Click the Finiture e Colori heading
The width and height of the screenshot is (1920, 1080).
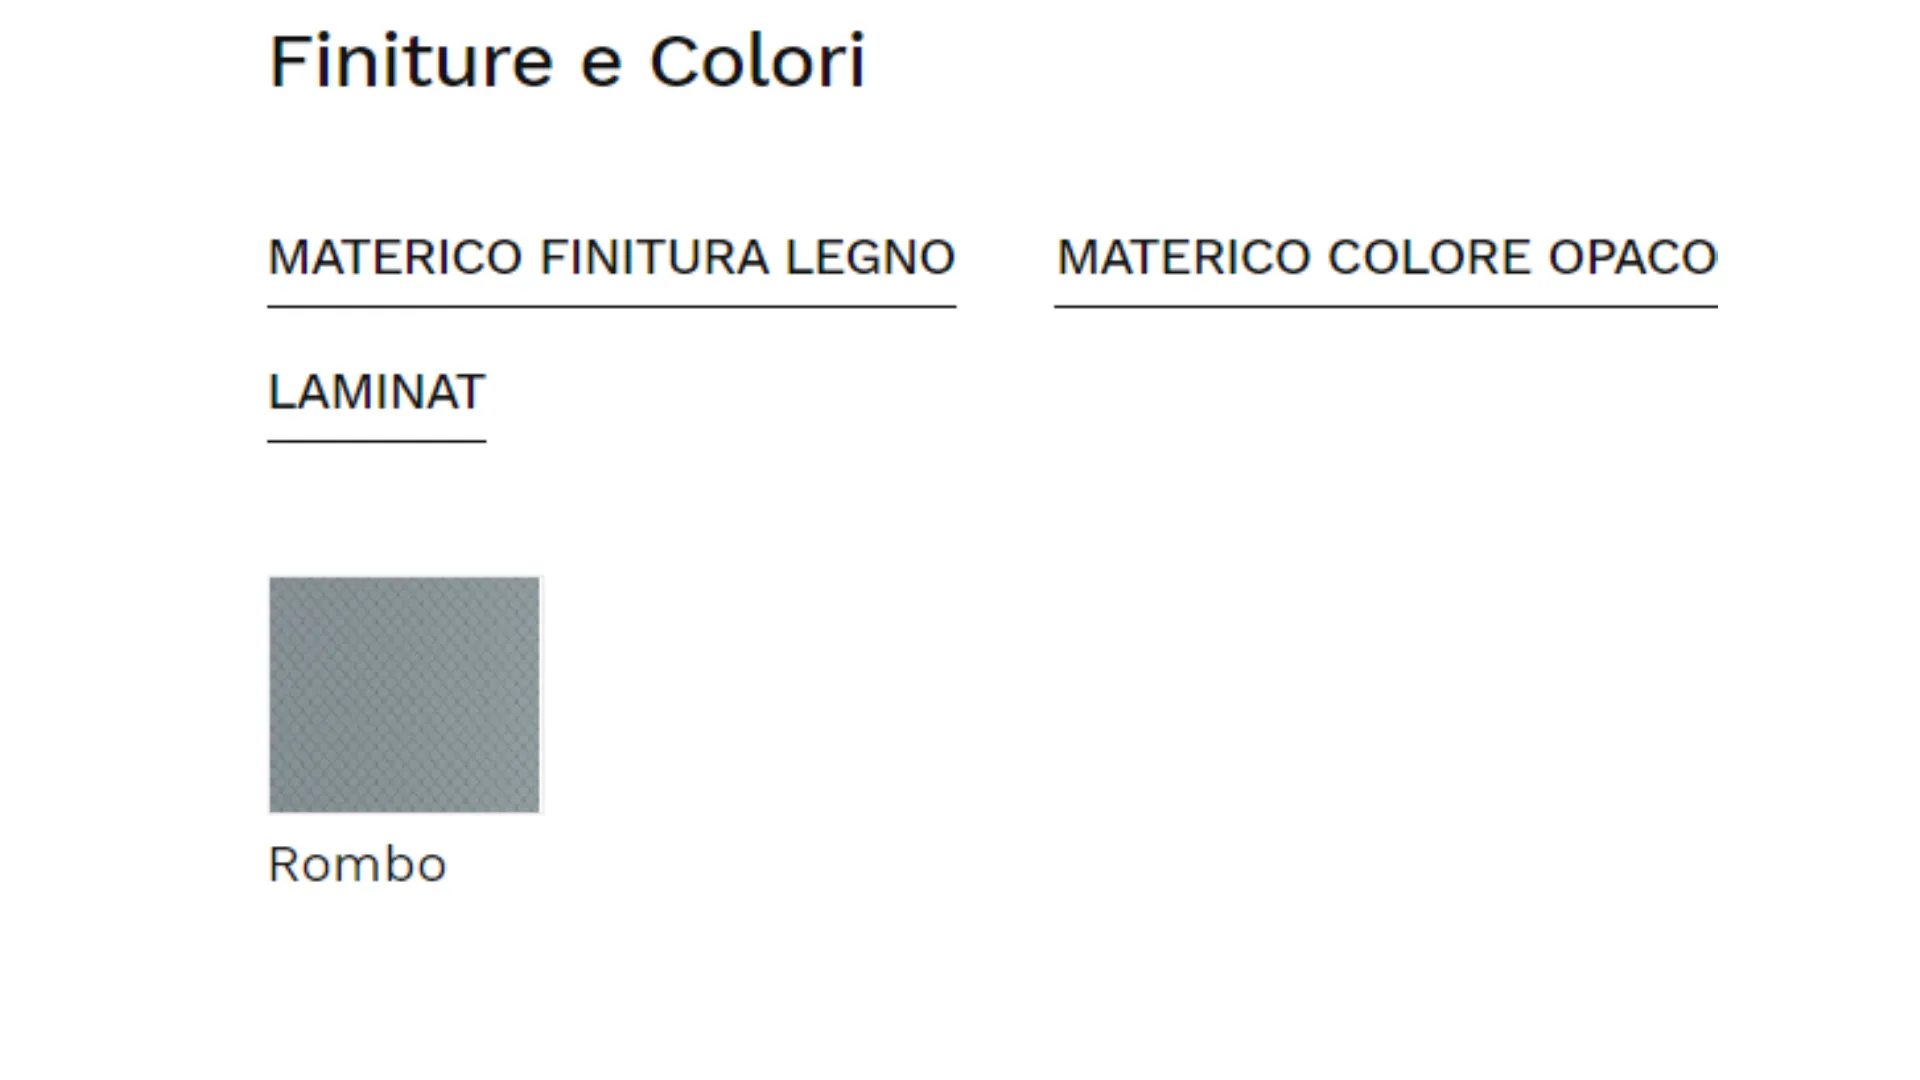(566, 62)
